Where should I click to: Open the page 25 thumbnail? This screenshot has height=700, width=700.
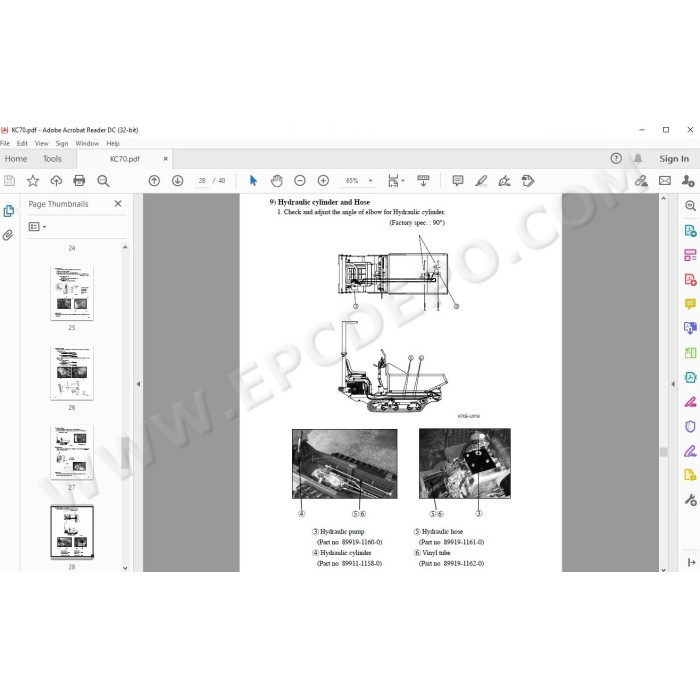[x=72, y=293]
